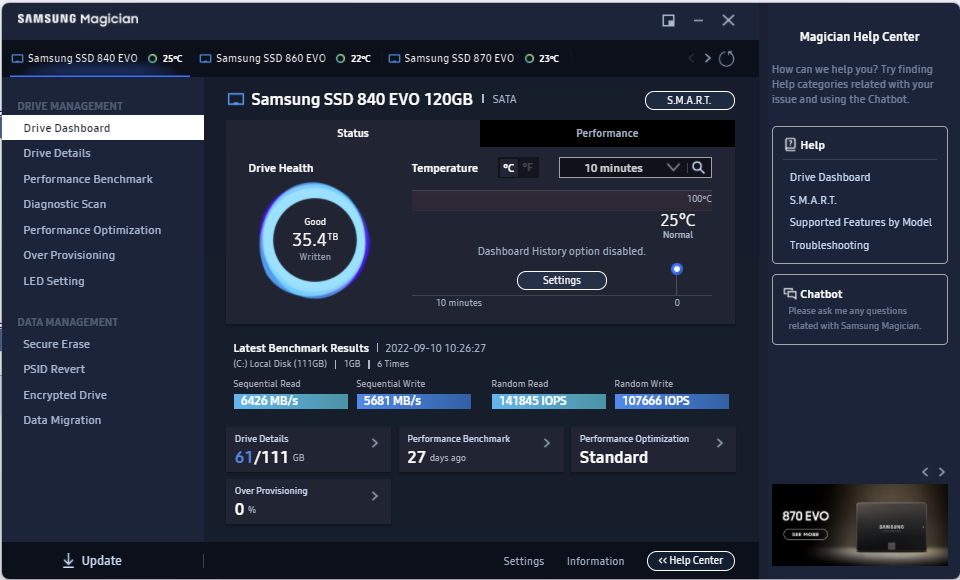Screen dimensions: 960x580
Task: Click the Sequential Write 5681 MB/s bar
Action: (414, 401)
